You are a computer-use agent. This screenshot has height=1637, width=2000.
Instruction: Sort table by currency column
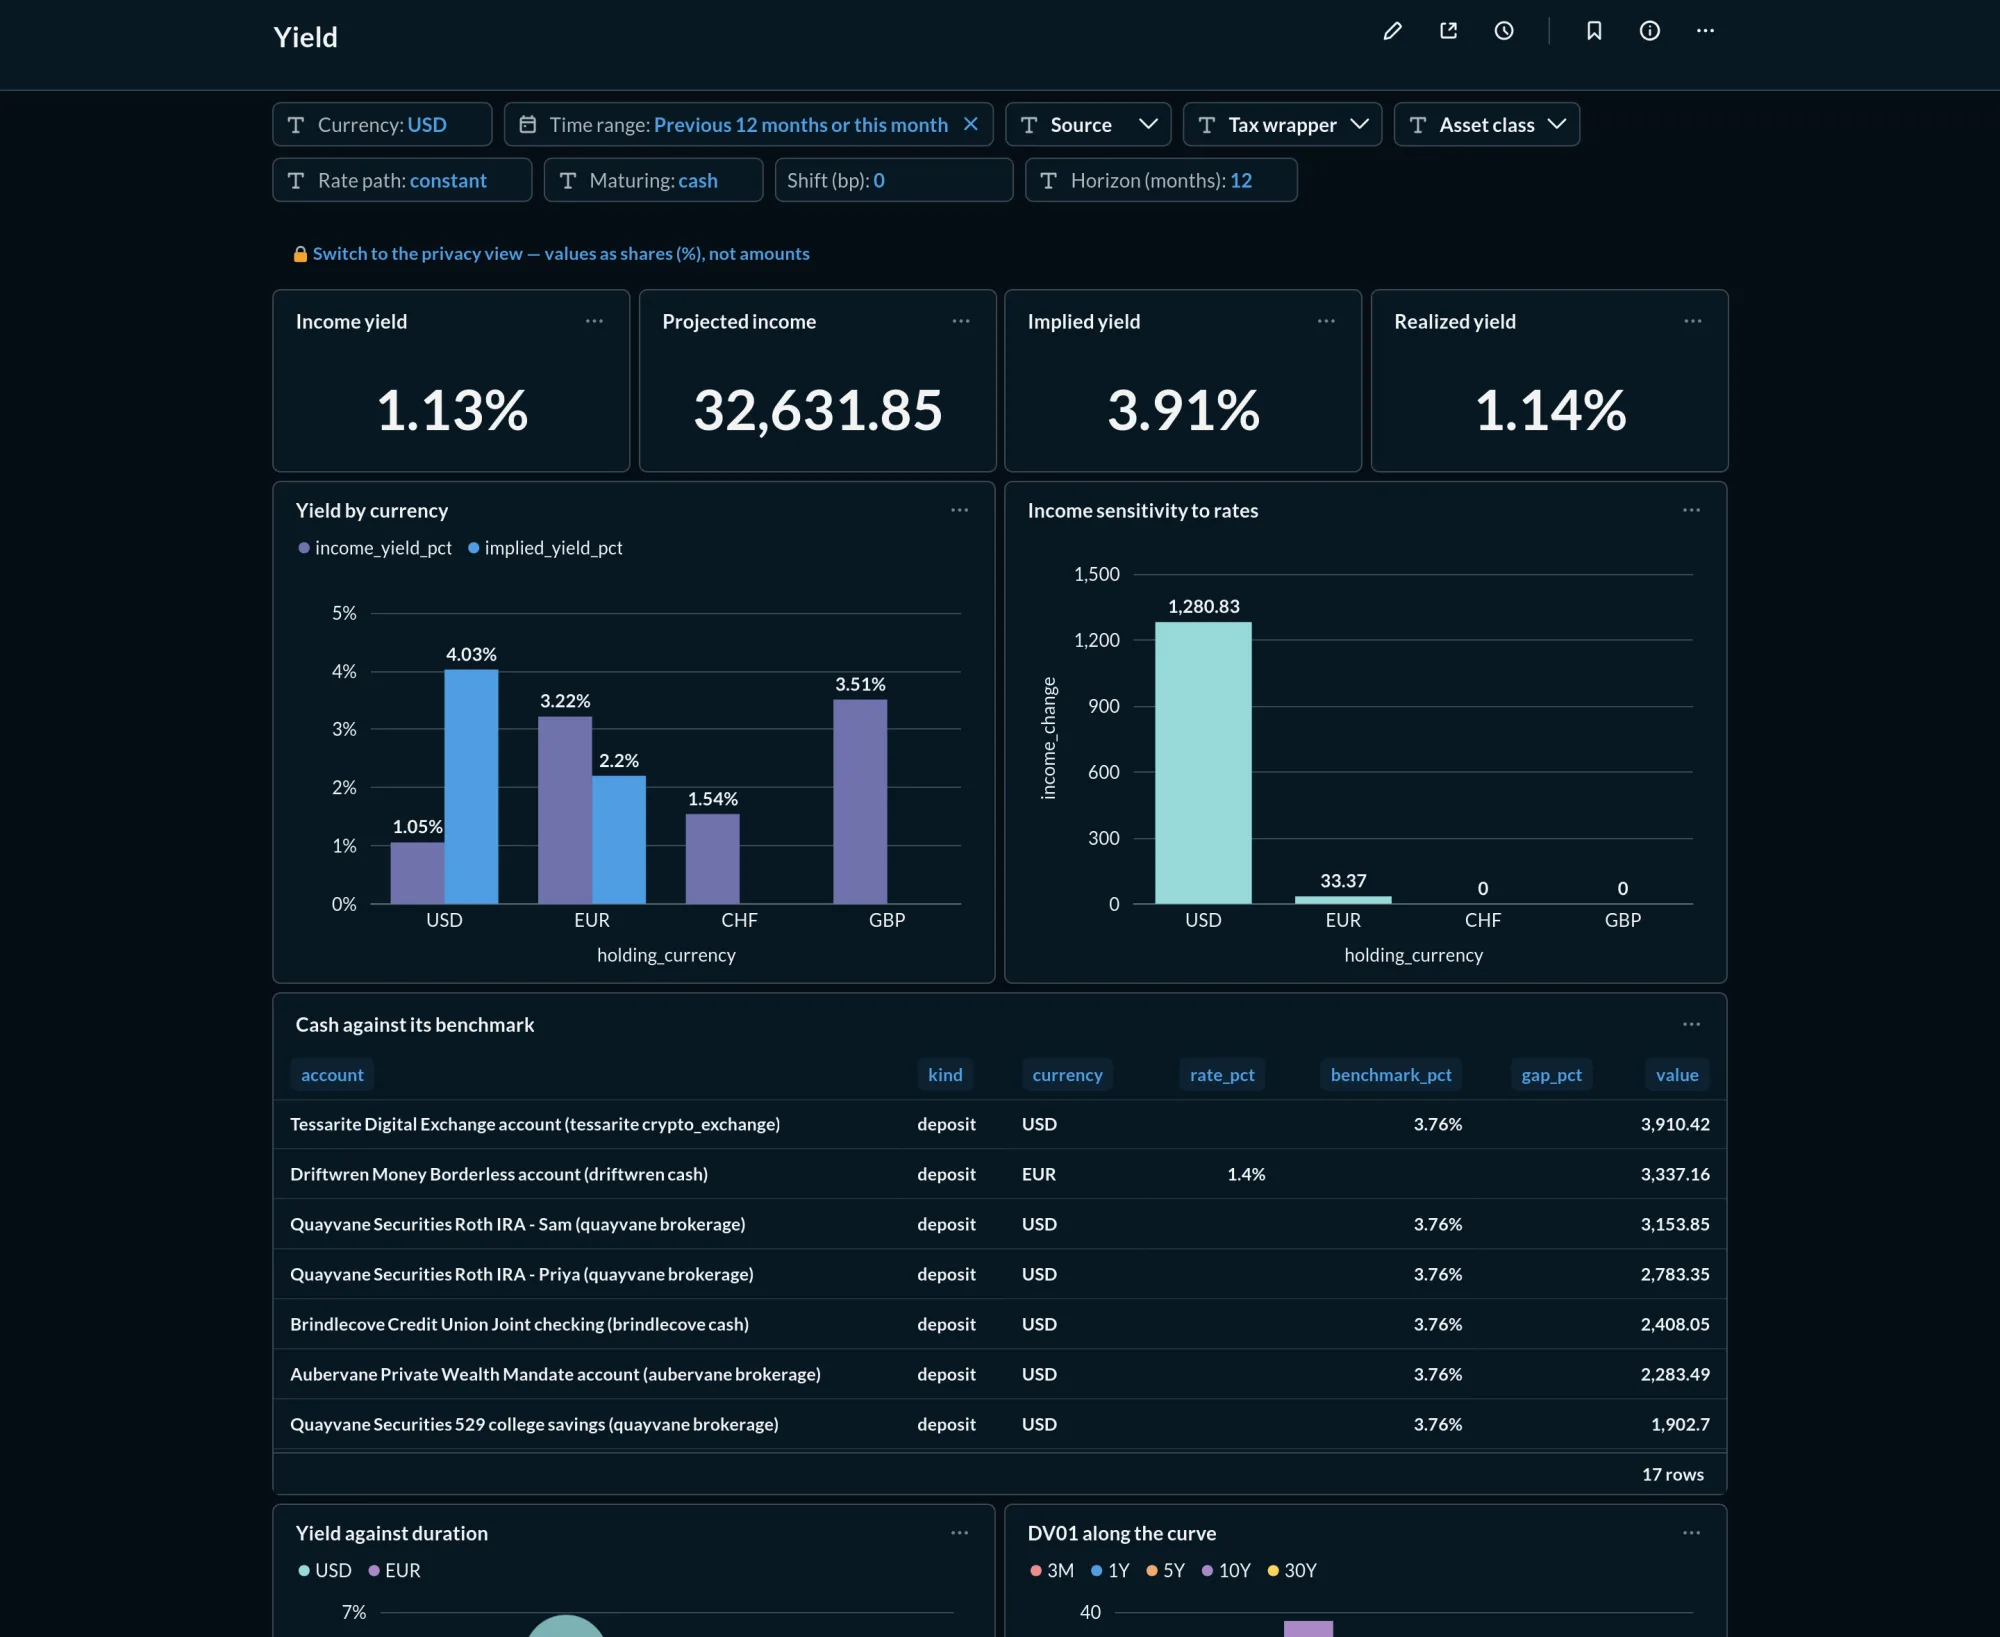[1067, 1075]
